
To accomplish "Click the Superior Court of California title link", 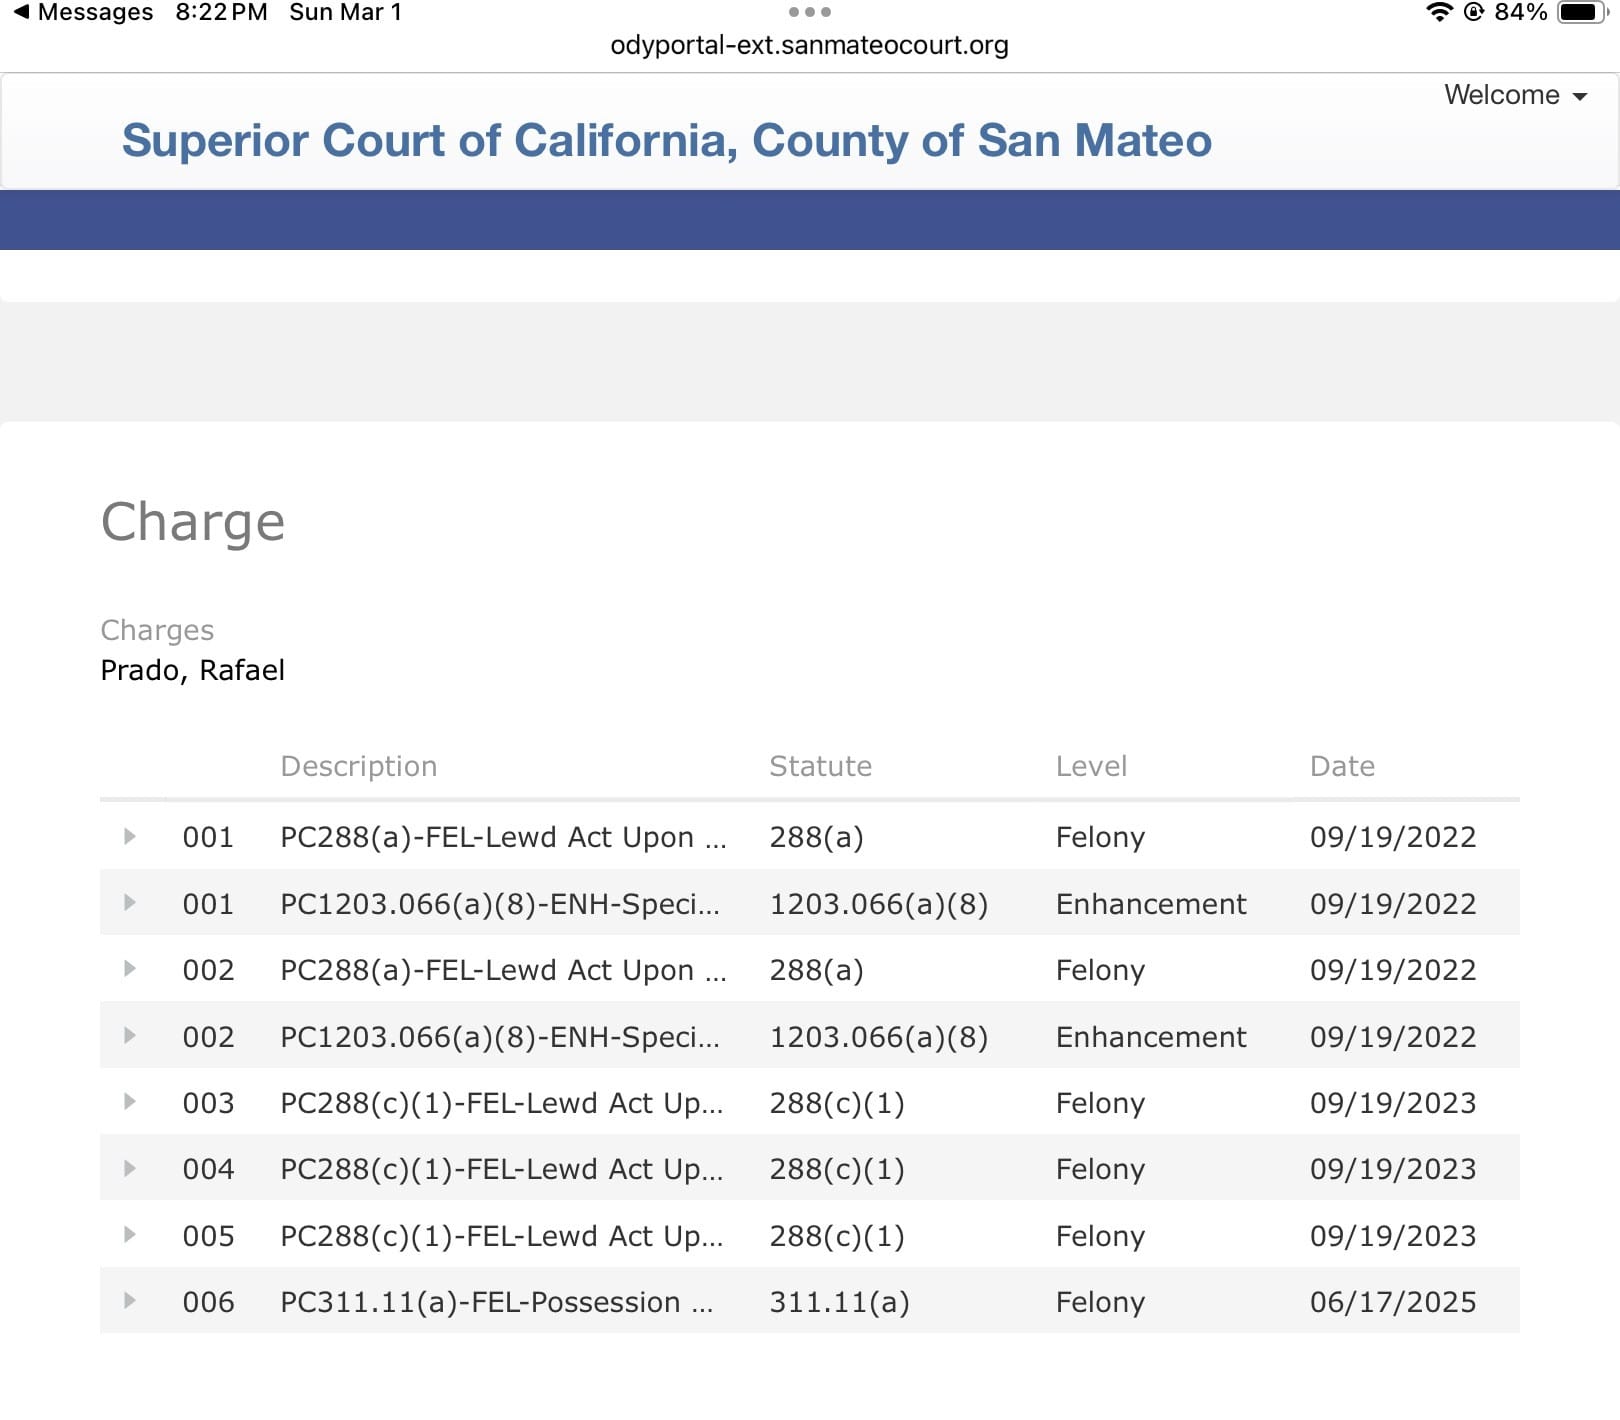I will click(x=666, y=141).
